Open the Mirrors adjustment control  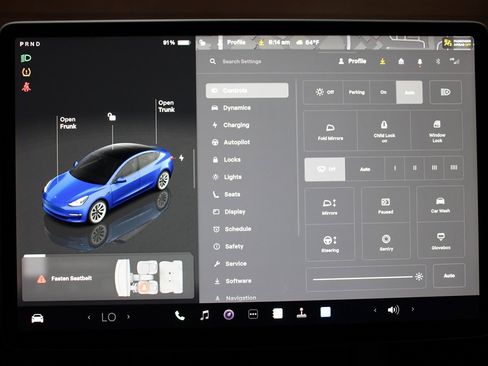(x=329, y=206)
